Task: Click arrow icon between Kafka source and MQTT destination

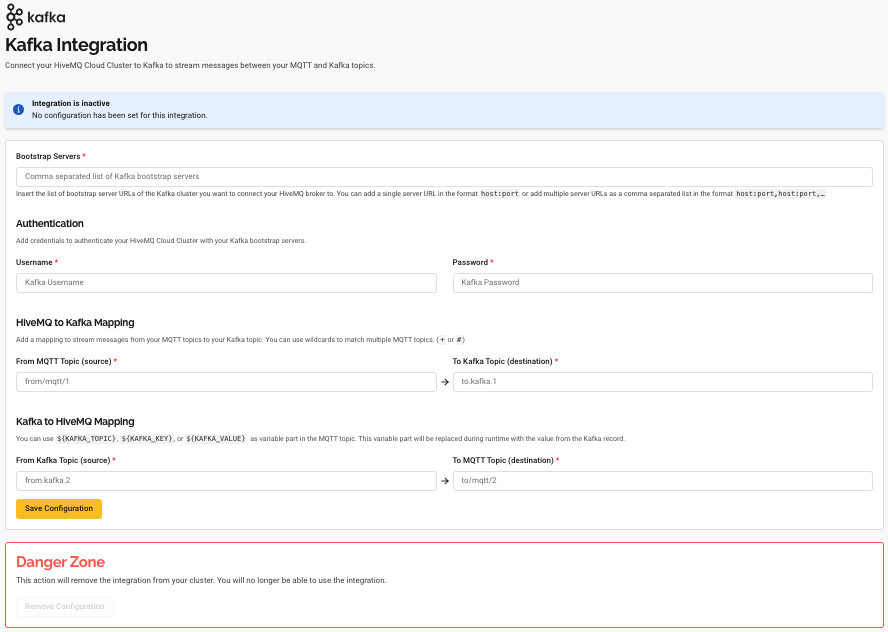Action: point(445,481)
